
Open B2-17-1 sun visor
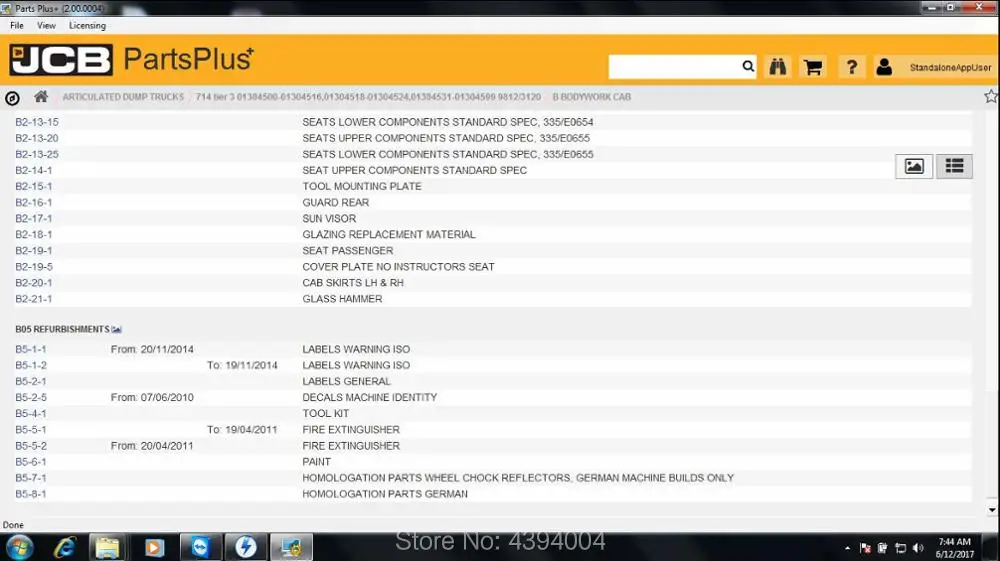coord(34,218)
